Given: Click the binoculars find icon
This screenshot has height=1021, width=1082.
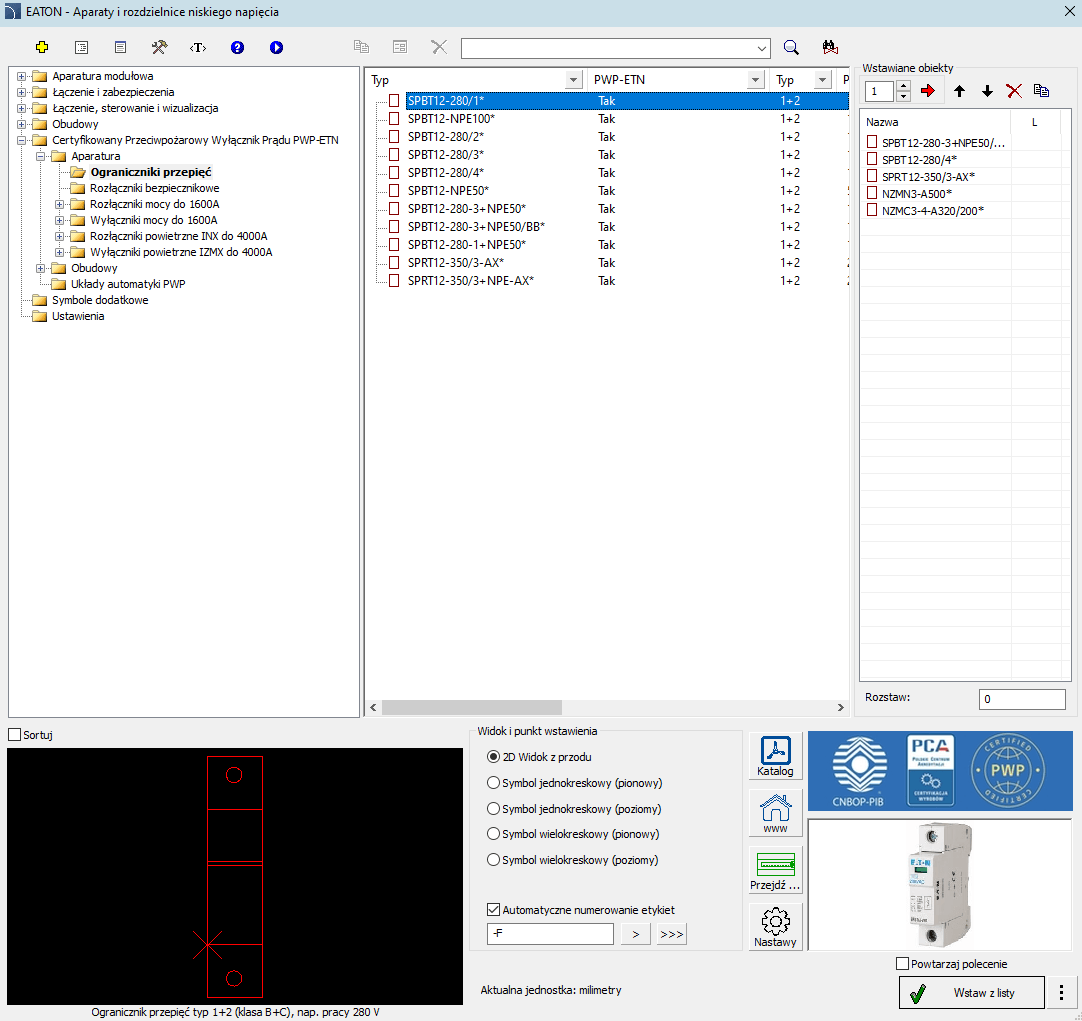Looking at the screenshot, I should click(830, 48).
